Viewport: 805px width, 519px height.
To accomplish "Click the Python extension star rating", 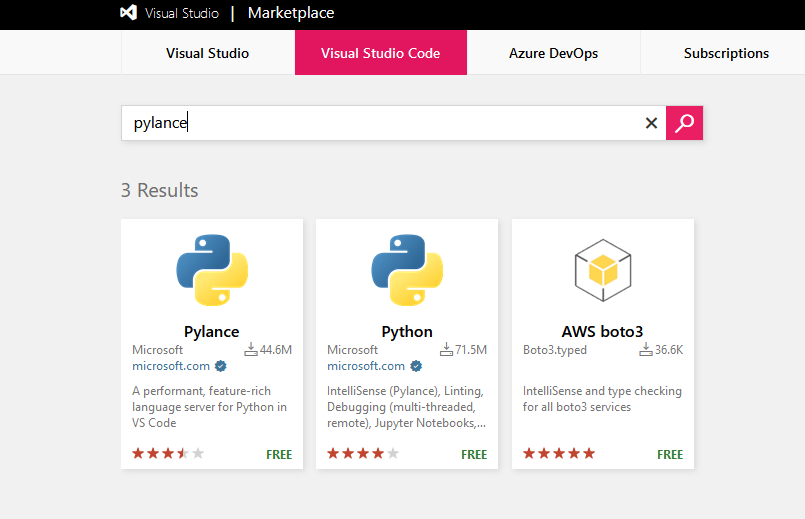I will 363,453.
